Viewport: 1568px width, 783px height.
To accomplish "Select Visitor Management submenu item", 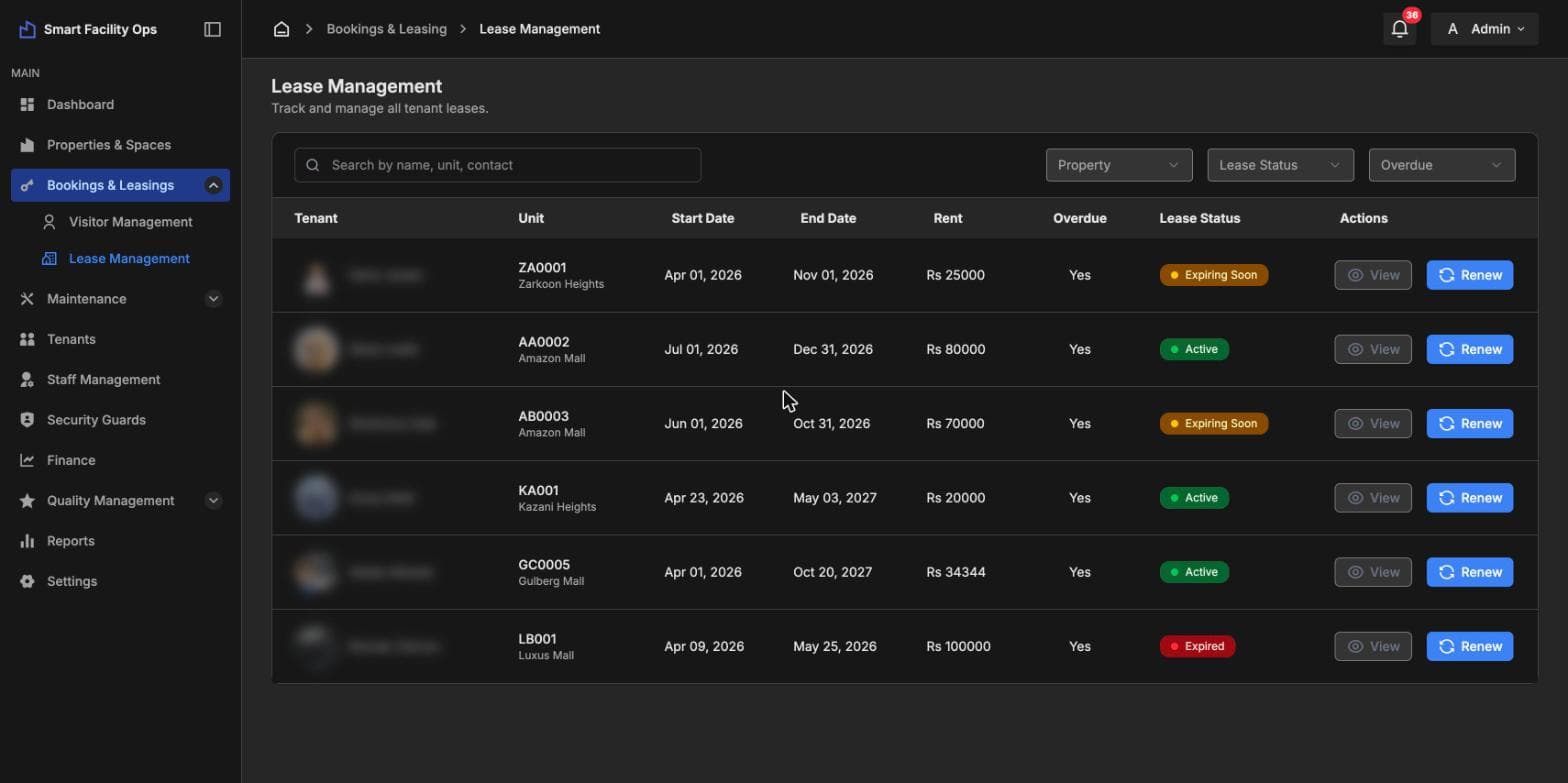I will click(x=130, y=222).
